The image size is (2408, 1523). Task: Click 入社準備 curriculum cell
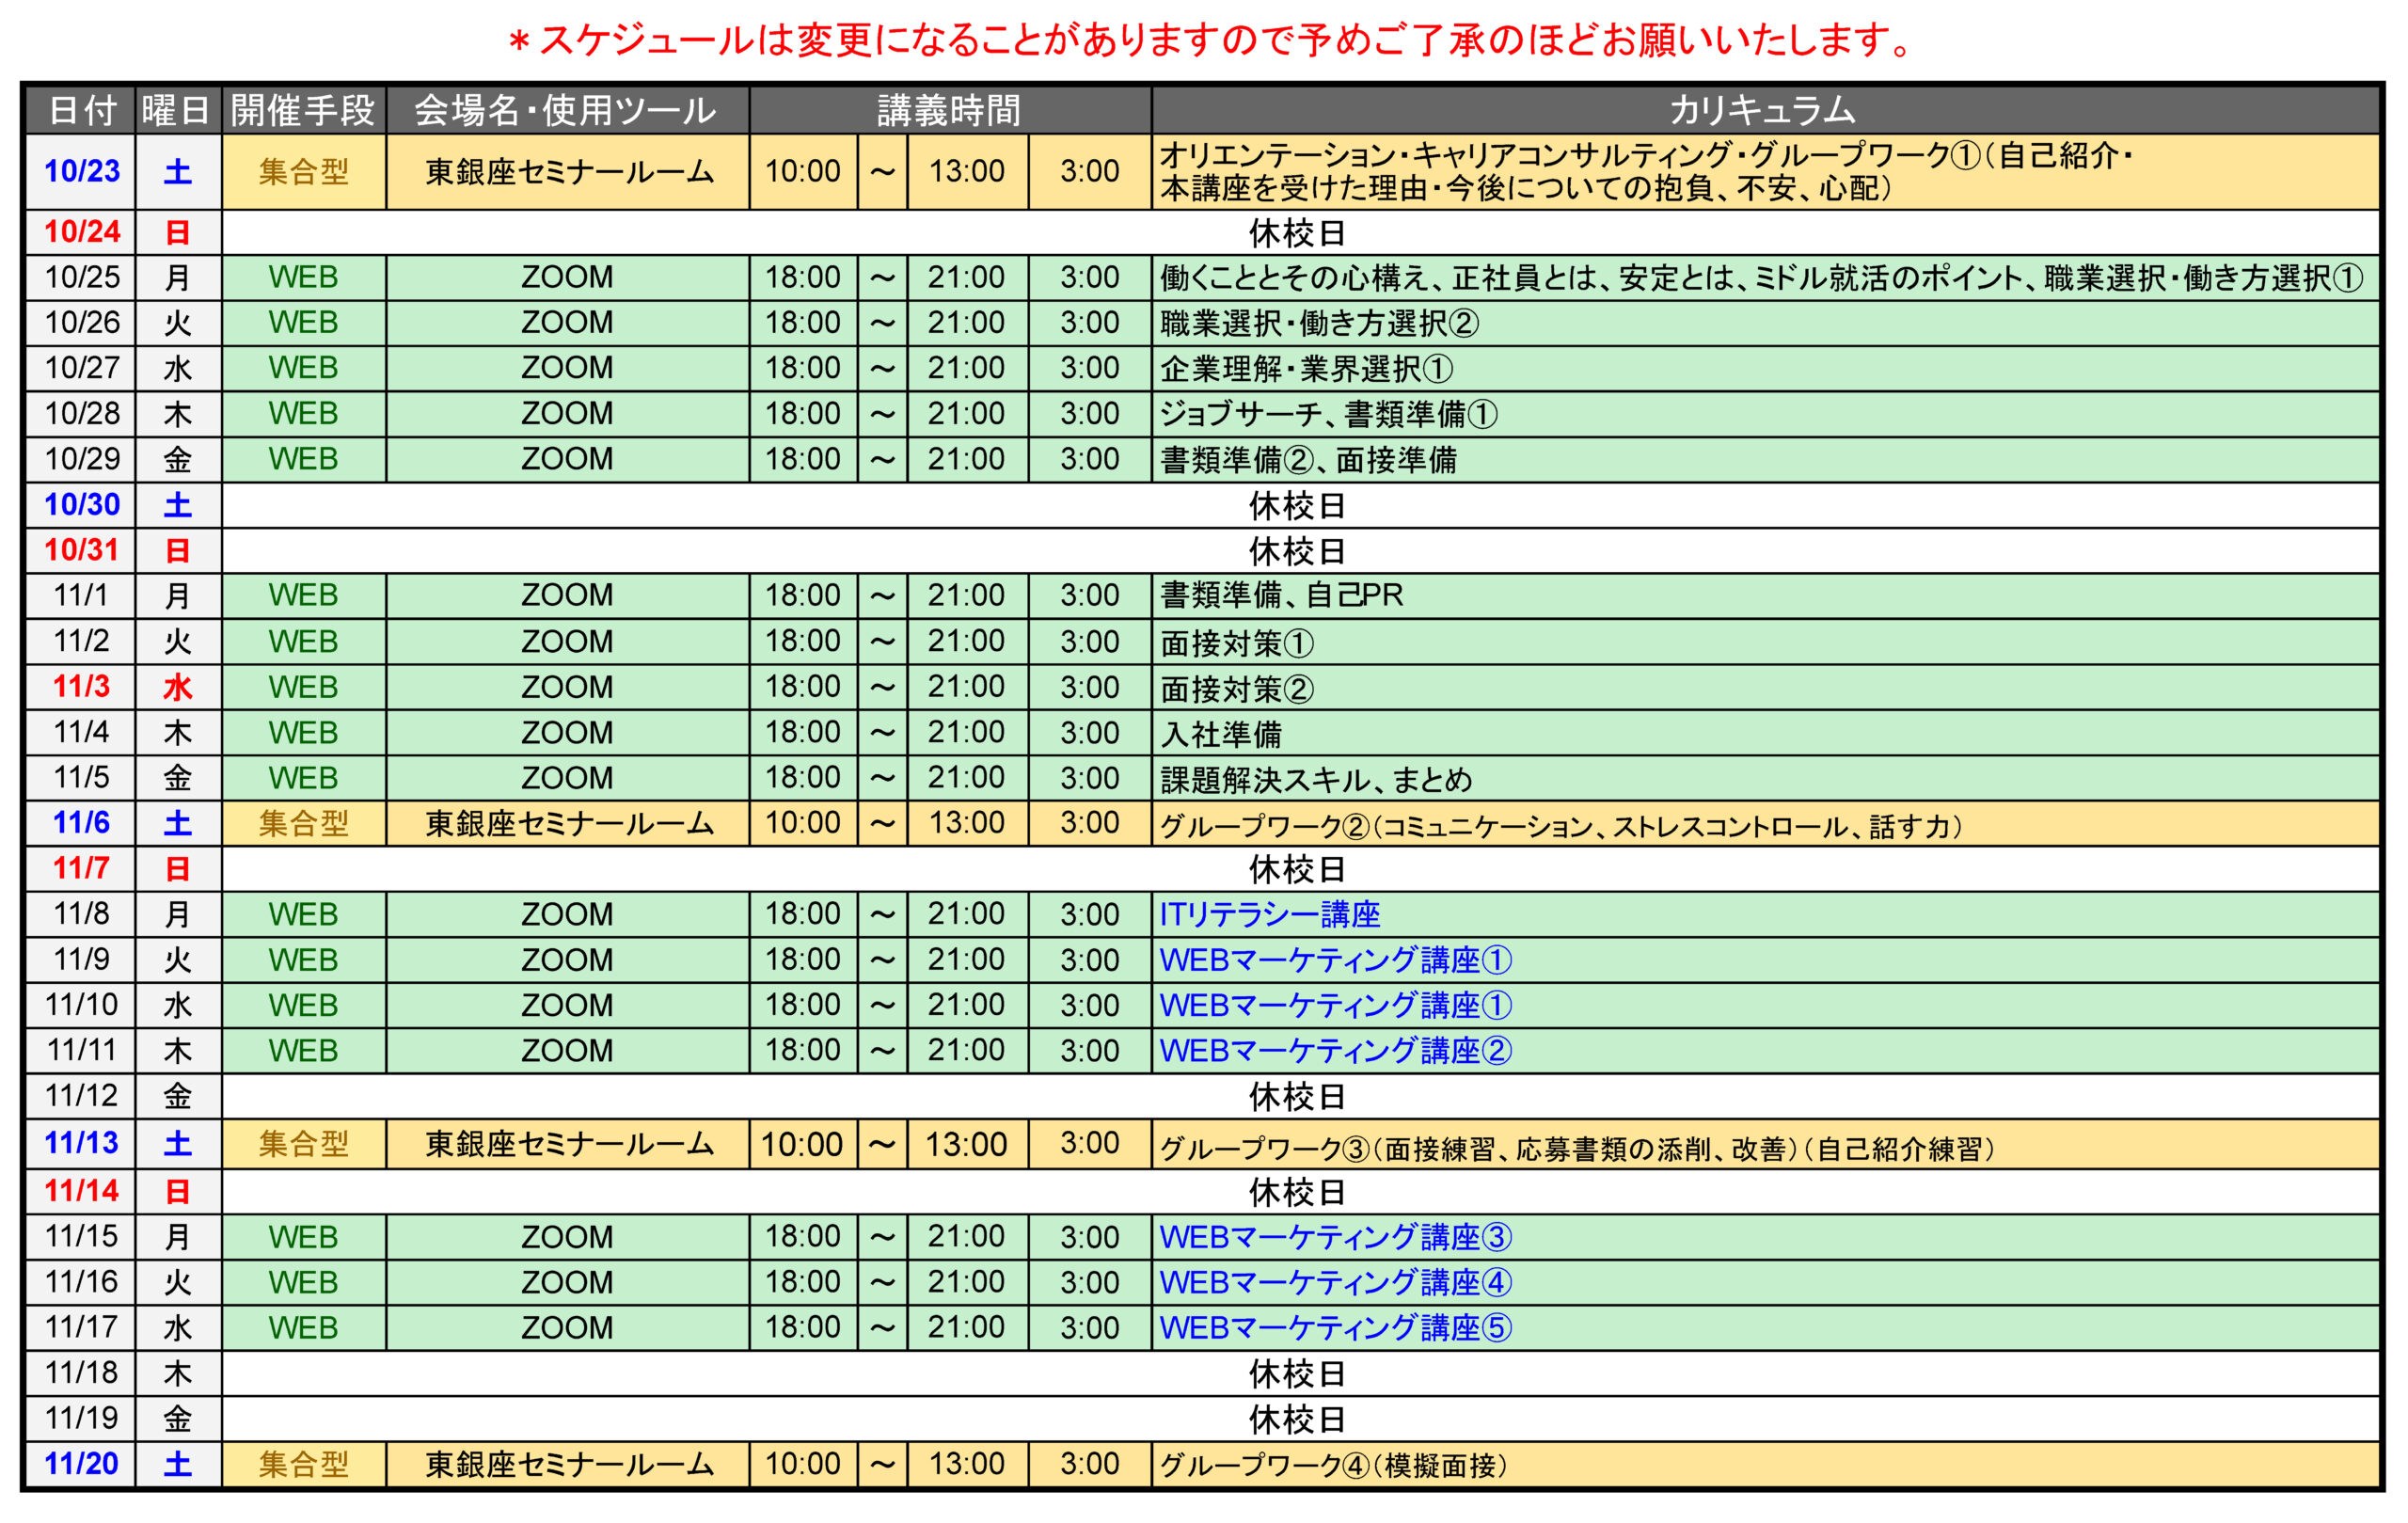[1764, 733]
